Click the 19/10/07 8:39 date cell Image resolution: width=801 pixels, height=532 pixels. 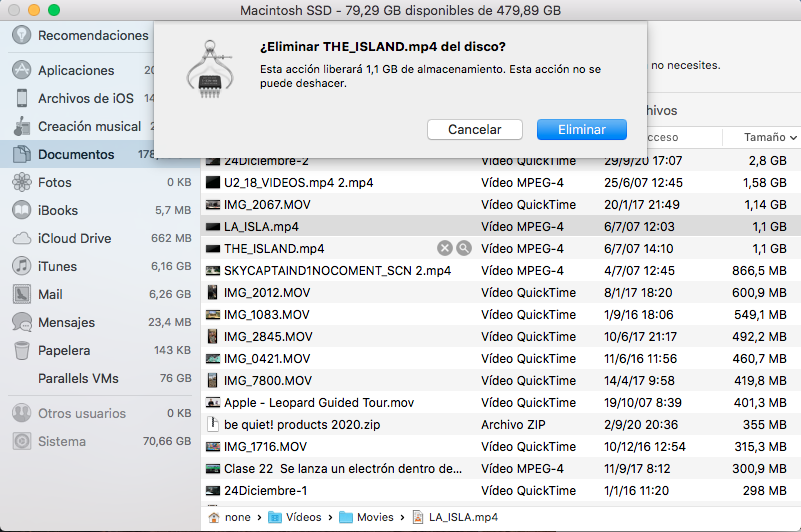coord(643,402)
